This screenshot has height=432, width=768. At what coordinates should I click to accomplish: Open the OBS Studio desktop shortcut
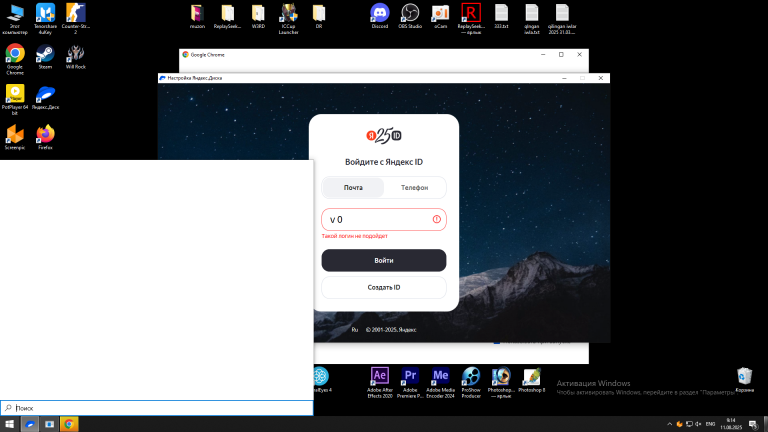[410, 17]
